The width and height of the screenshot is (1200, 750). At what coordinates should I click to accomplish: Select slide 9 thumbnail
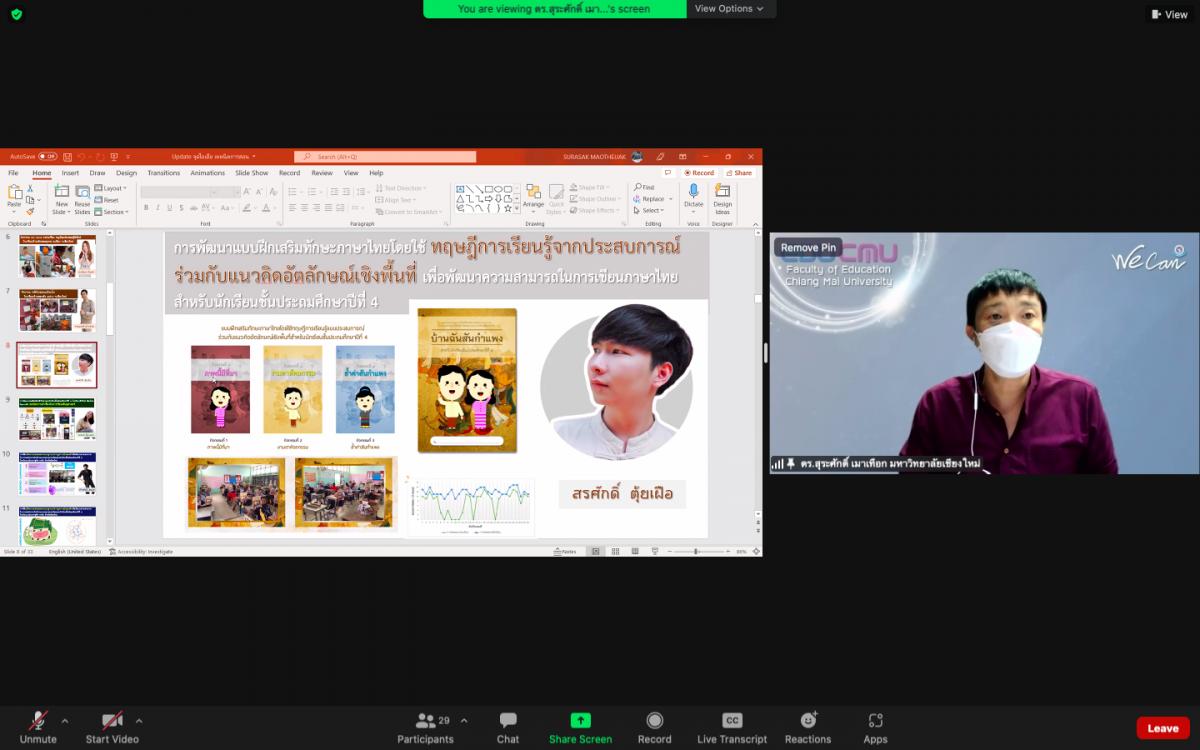[x=57, y=419]
